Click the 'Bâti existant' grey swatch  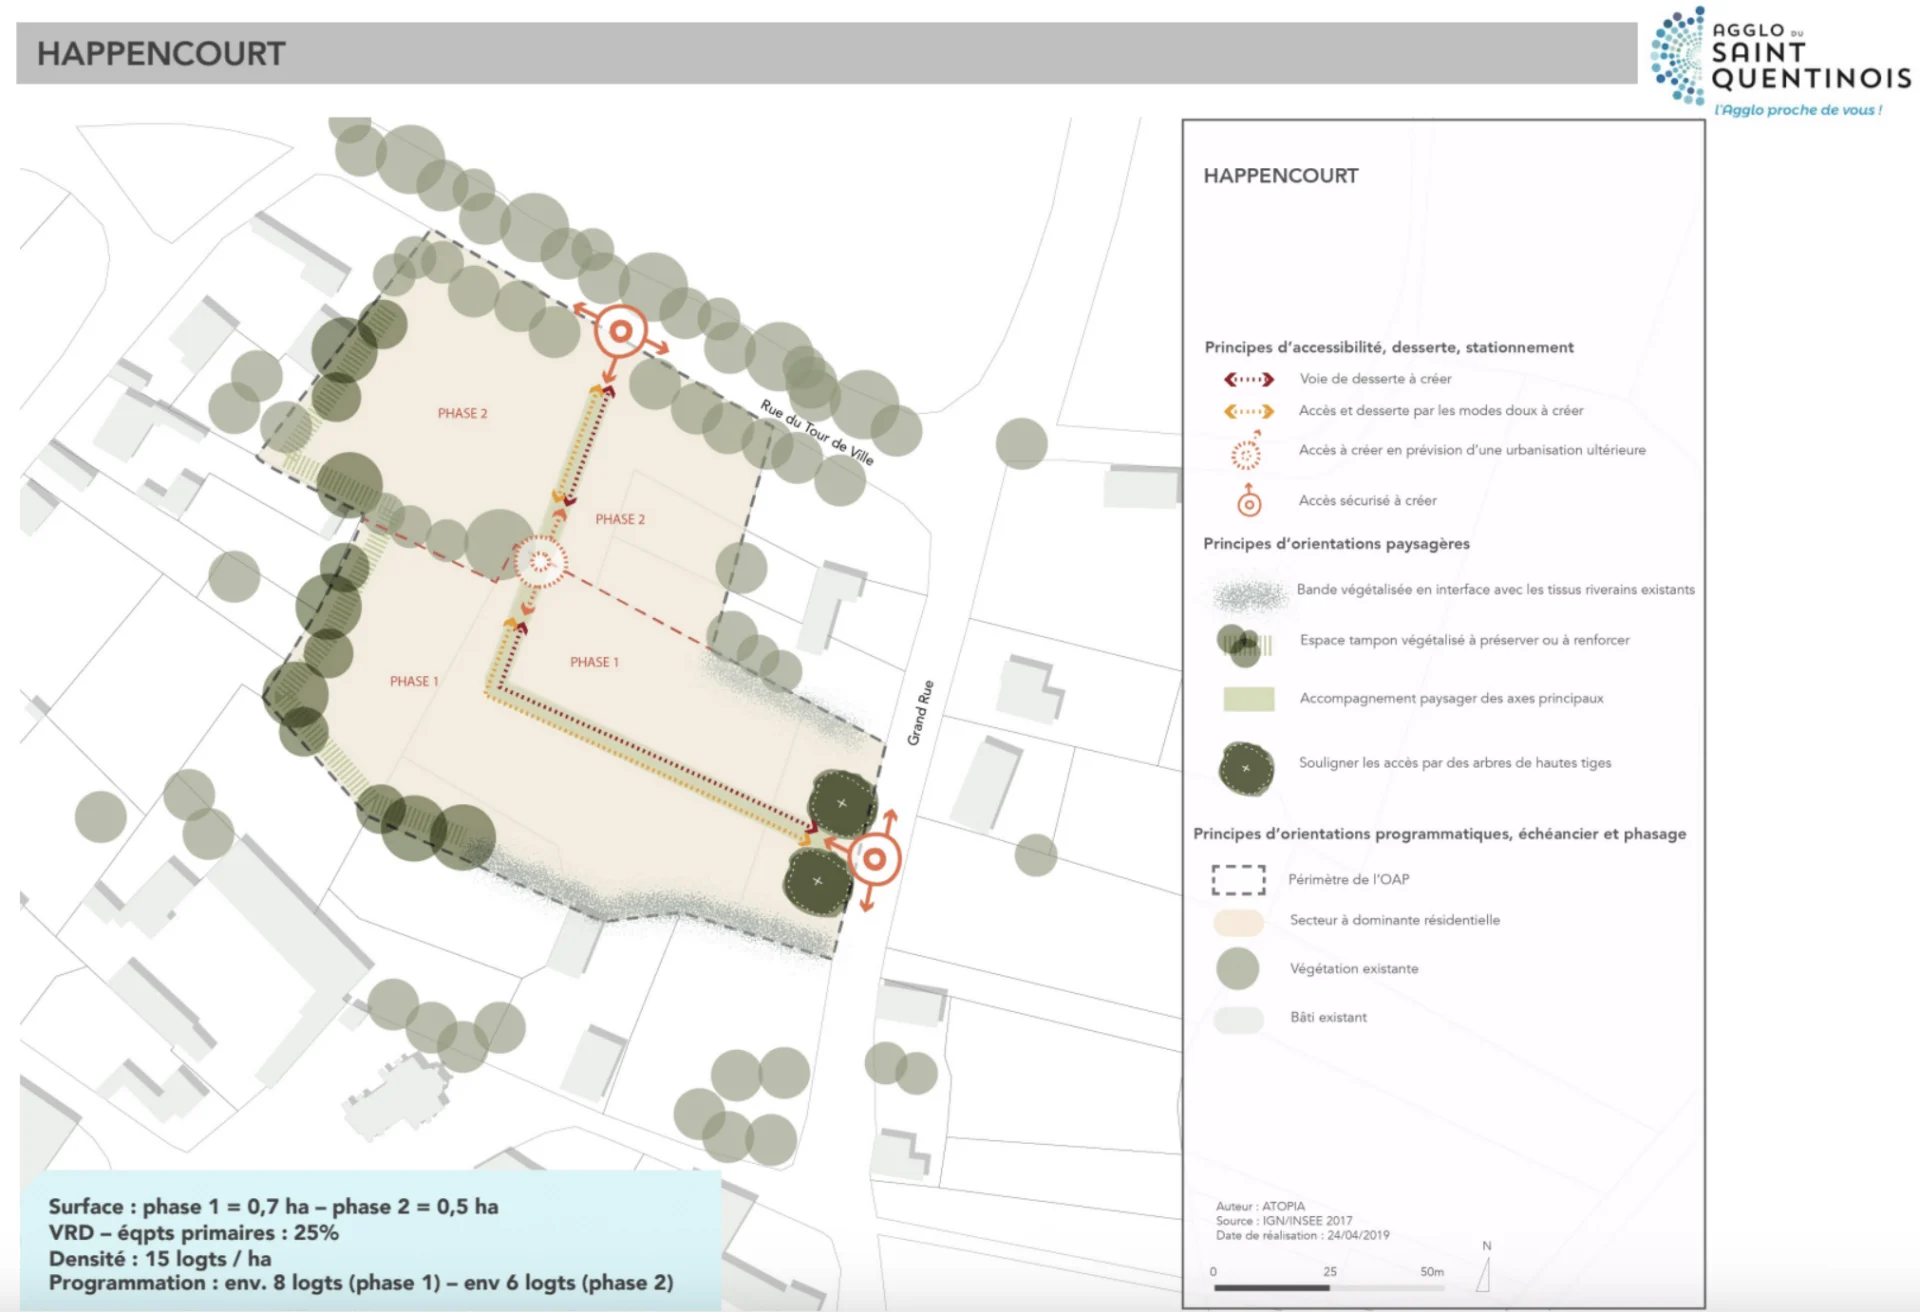[1238, 1019]
